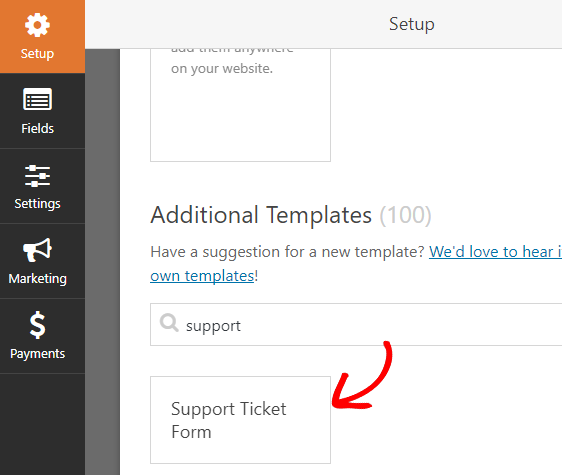
Task: Click the magnifying glass search icon
Action: click(169, 323)
